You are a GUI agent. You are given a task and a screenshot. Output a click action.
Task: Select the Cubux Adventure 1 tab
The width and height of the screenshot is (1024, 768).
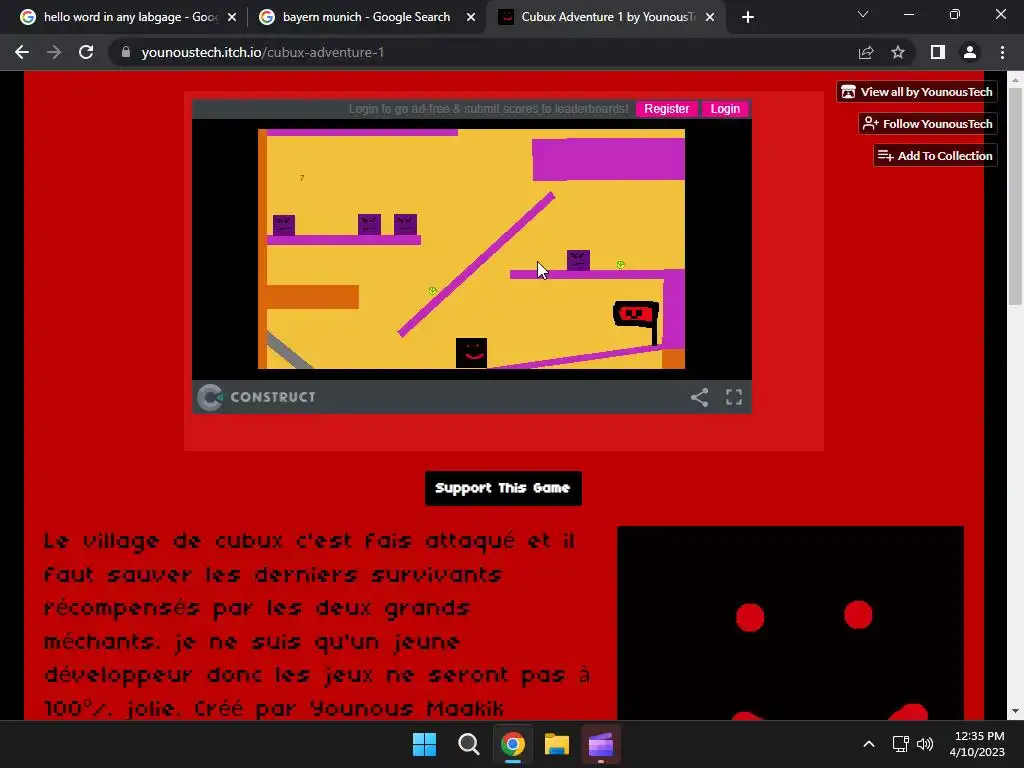click(607, 17)
